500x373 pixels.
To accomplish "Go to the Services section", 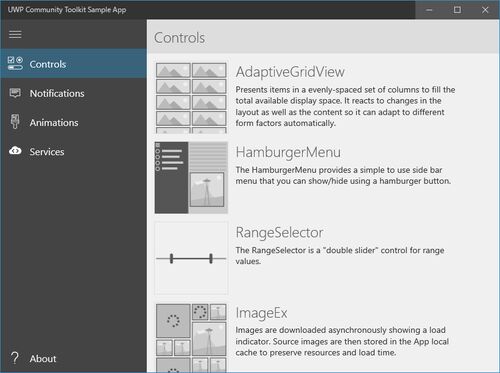I will pyautogui.click(x=47, y=152).
